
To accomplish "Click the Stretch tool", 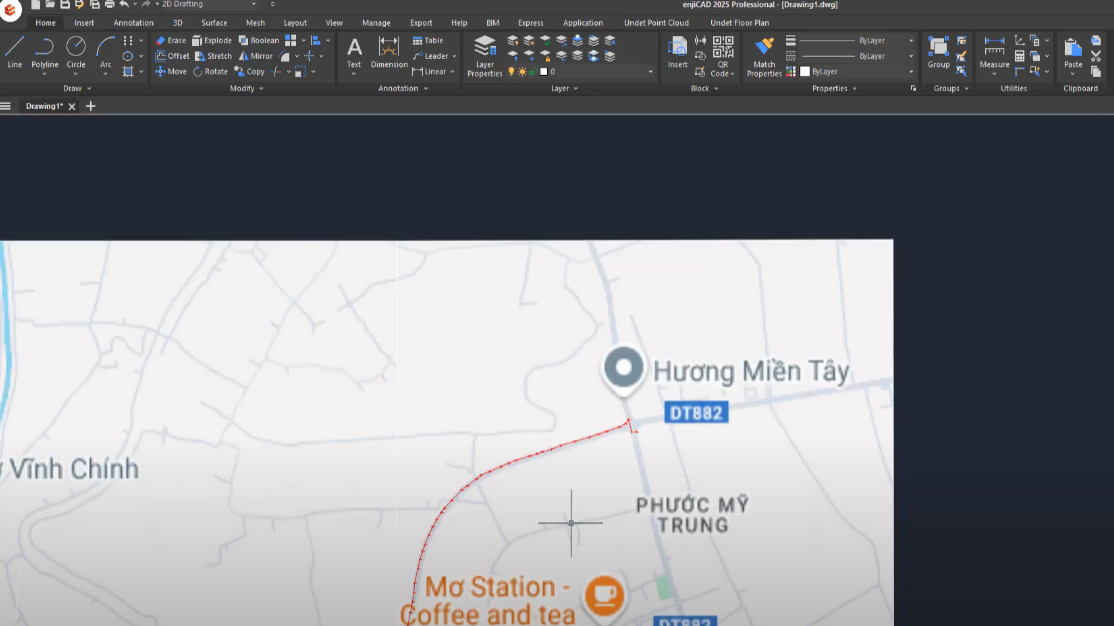I will point(213,56).
